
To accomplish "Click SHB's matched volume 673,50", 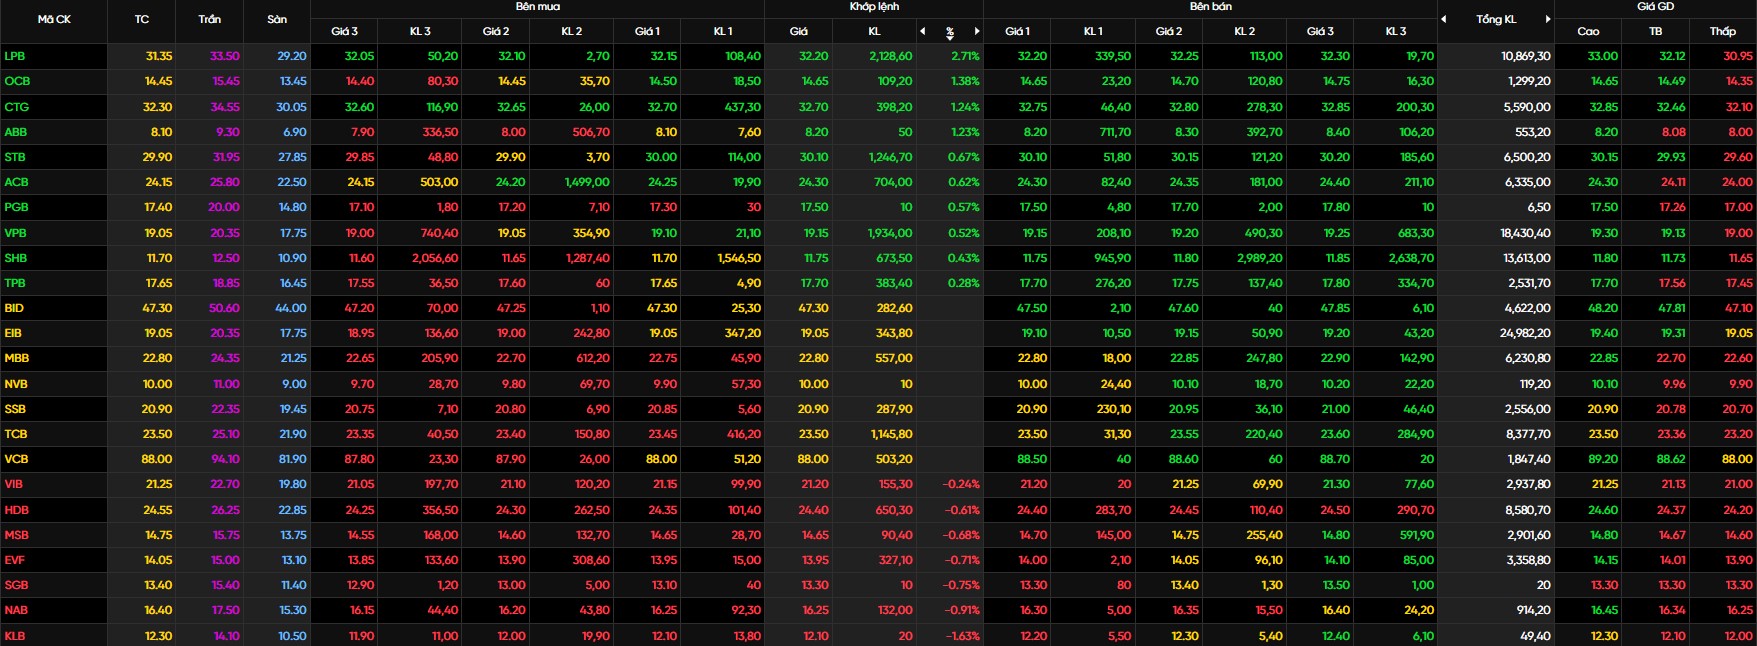I will click(894, 258).
